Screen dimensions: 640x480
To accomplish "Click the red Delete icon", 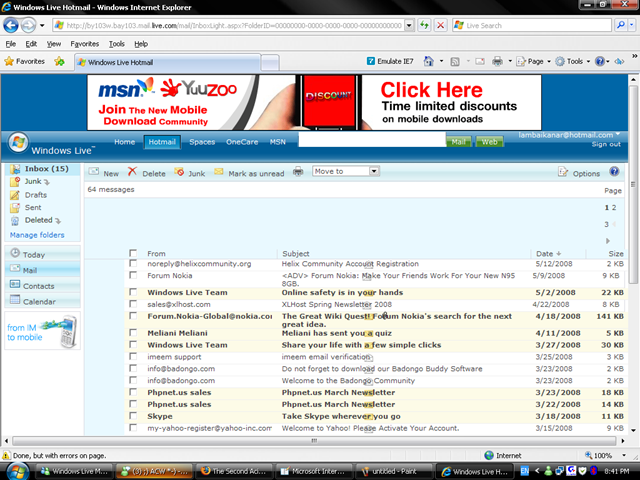I will click(132, 173).
